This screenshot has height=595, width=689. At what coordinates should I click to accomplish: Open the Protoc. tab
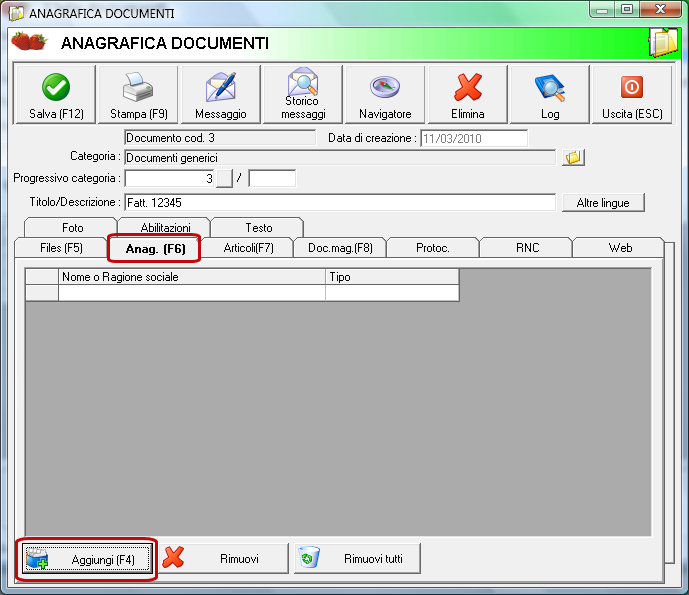(x=433, y=248)
